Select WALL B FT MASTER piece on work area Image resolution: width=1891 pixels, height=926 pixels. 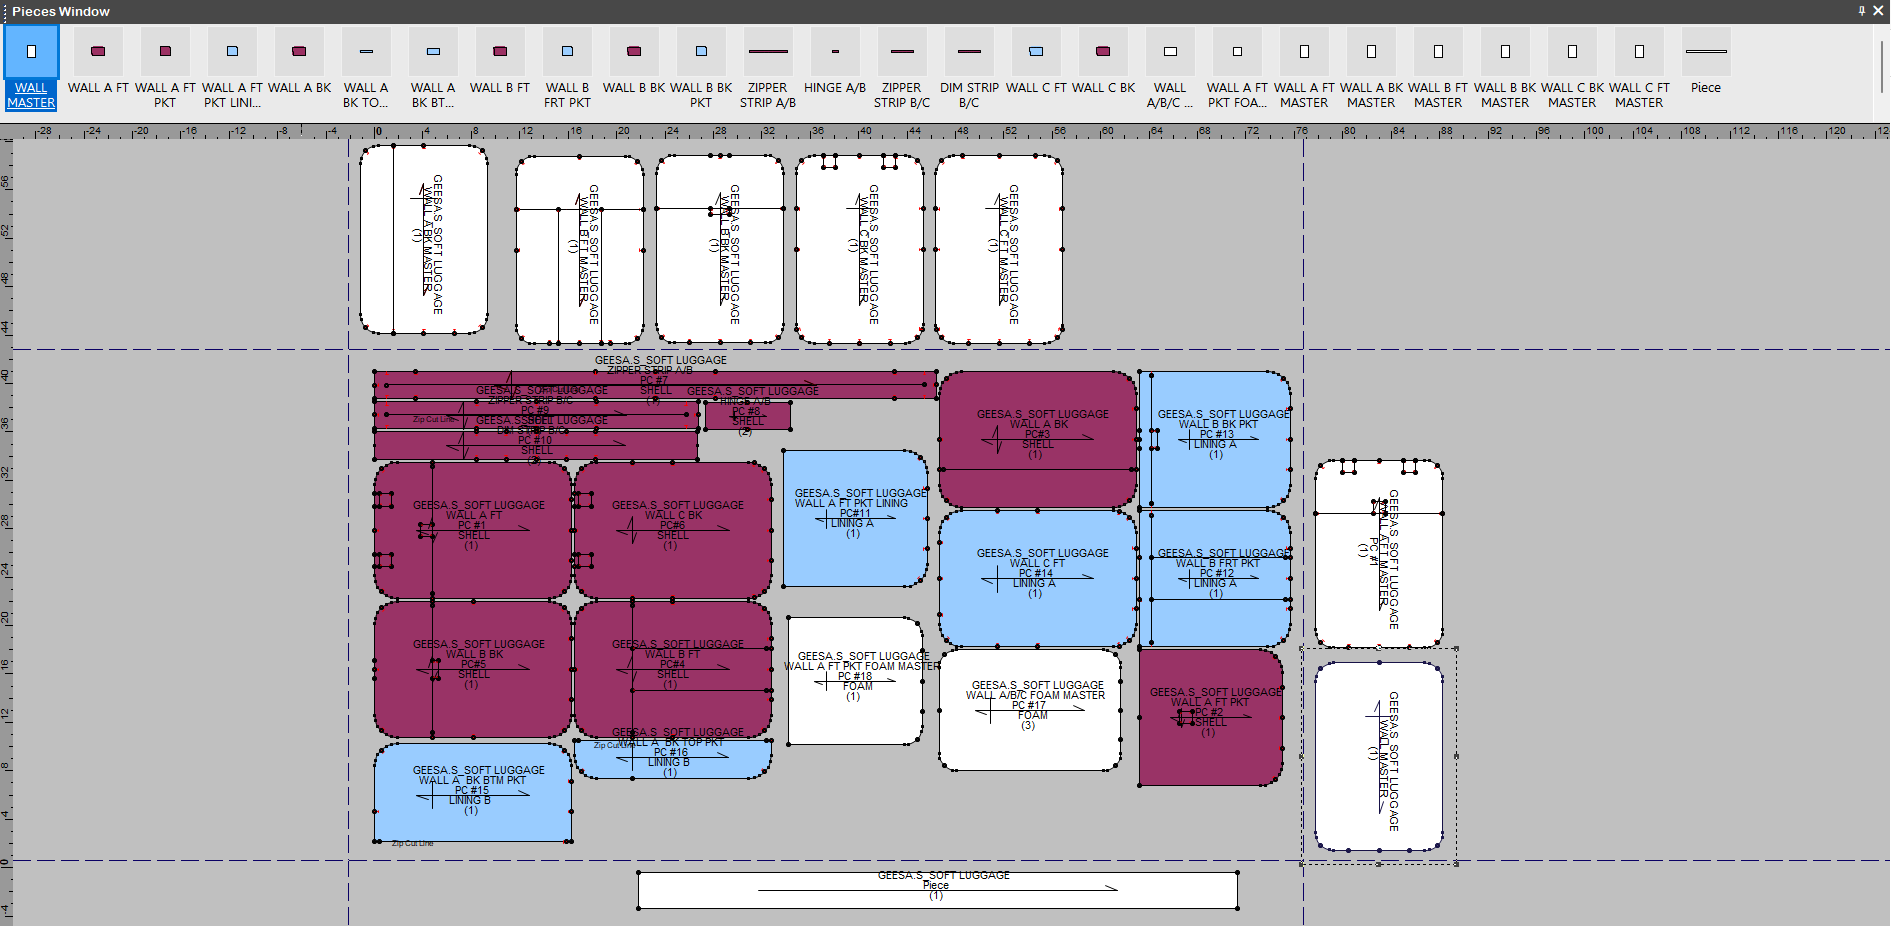click(x=580, y=250)
